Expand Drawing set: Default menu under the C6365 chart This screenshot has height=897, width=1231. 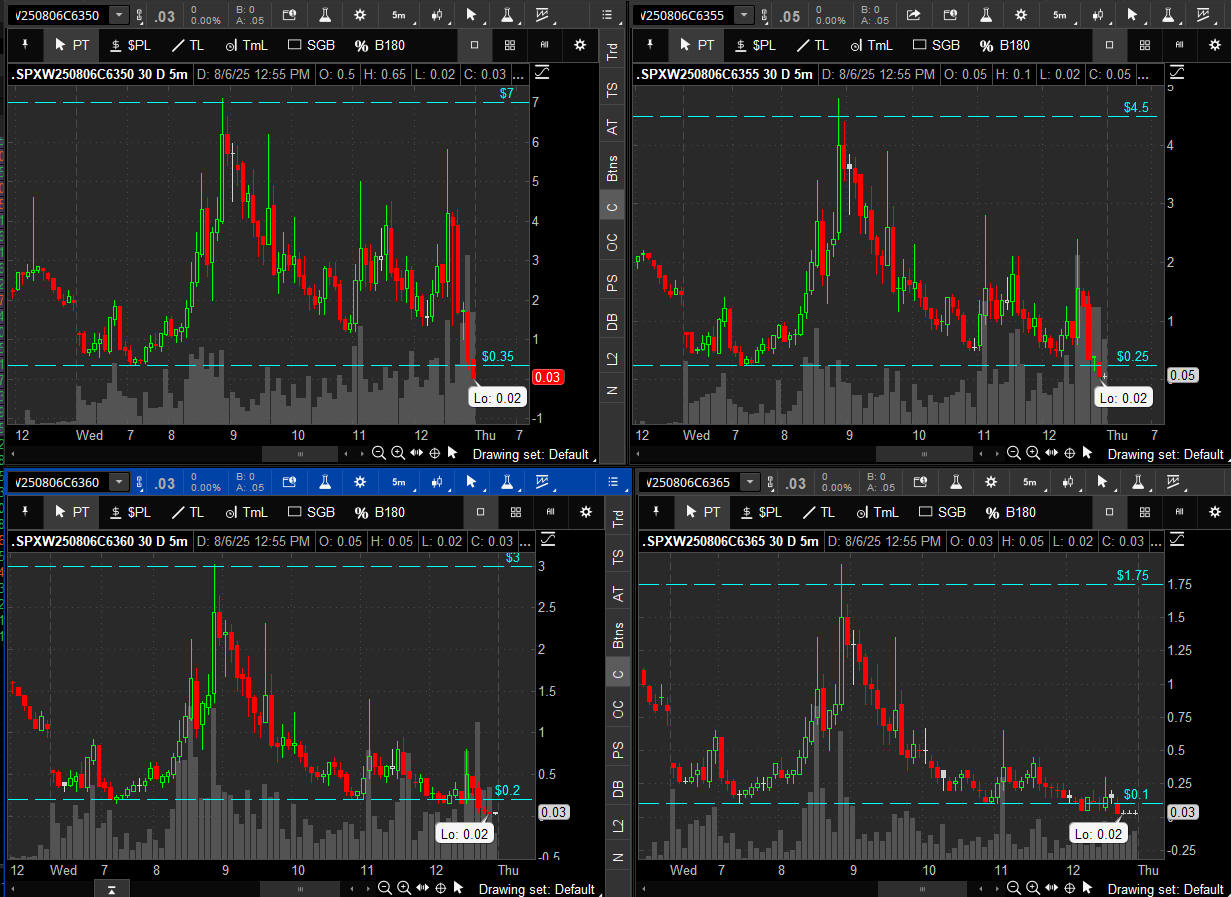(x=1164, y=889)
